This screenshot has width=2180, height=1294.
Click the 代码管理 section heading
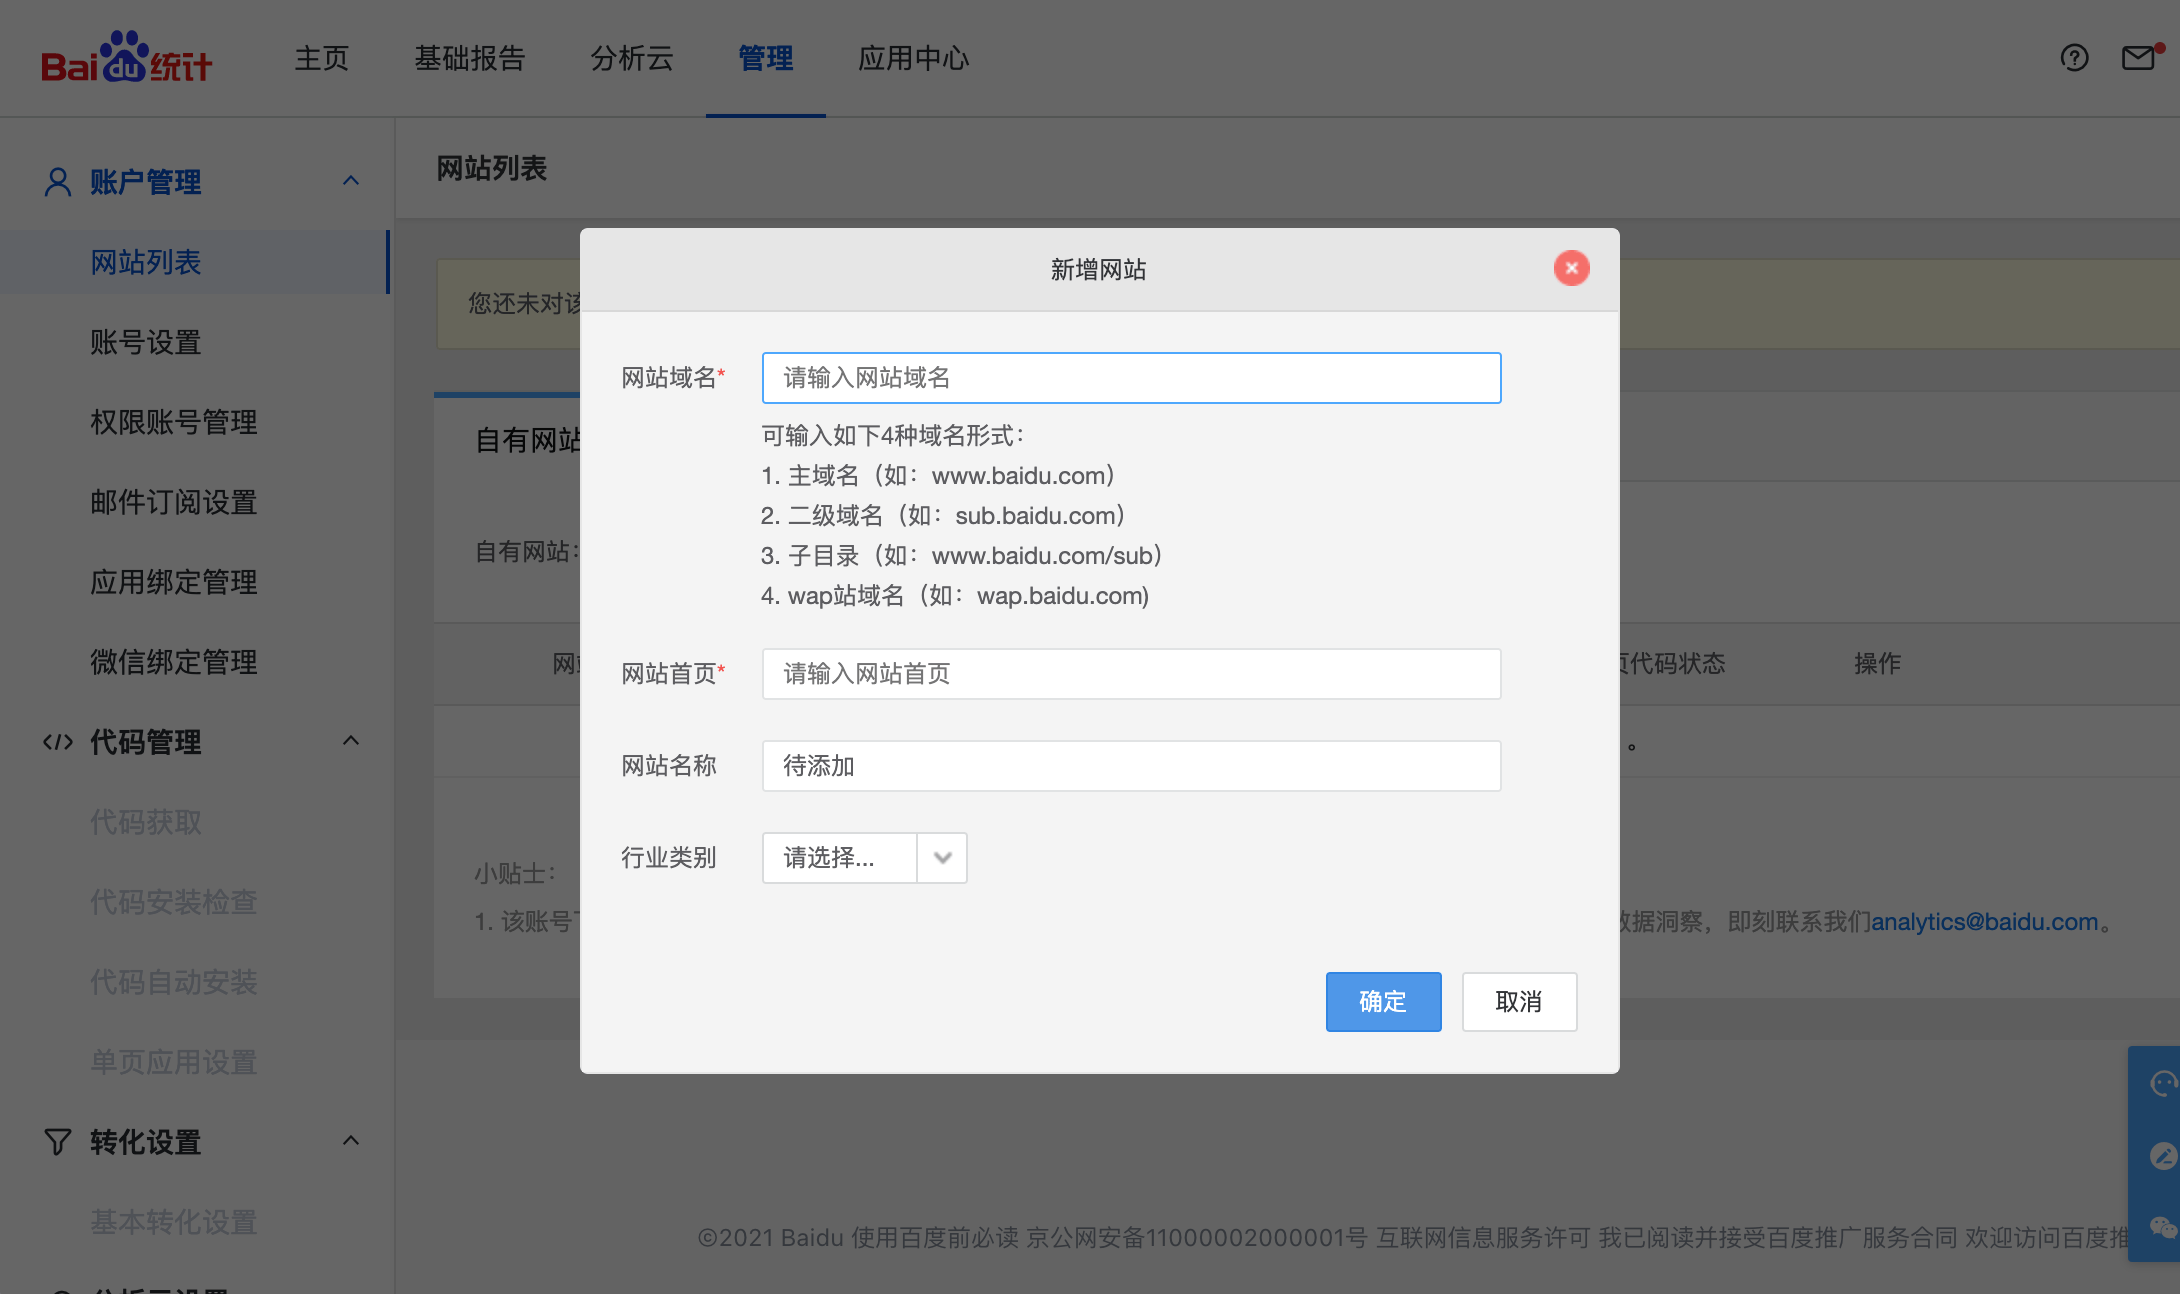146,742
